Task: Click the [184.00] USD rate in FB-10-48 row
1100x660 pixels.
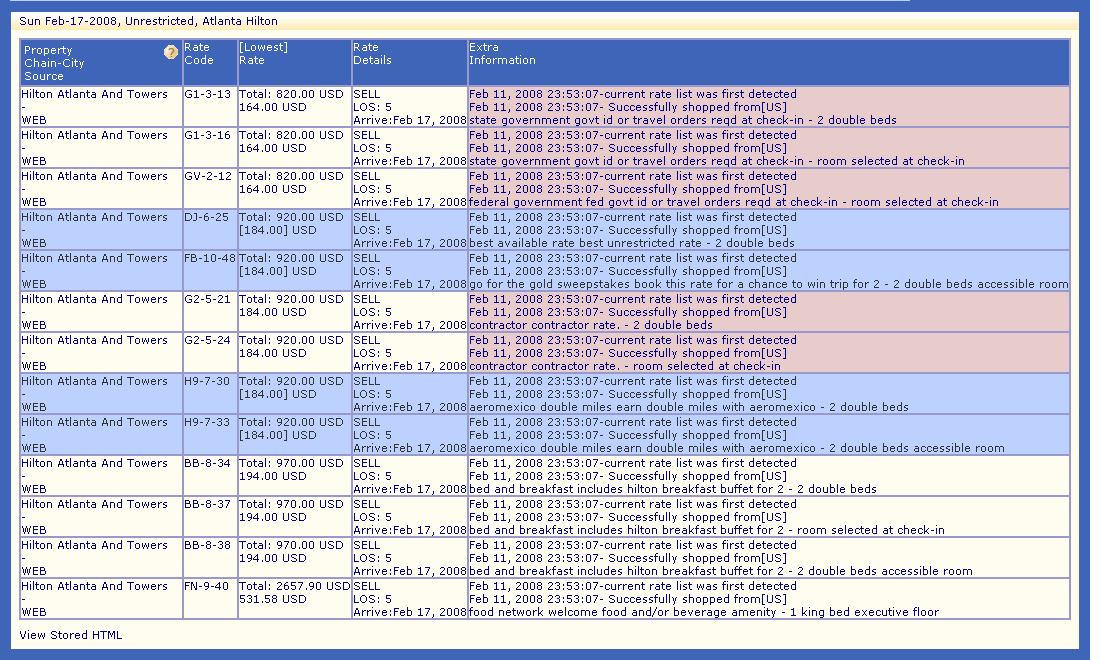Action: pos(277,271)
